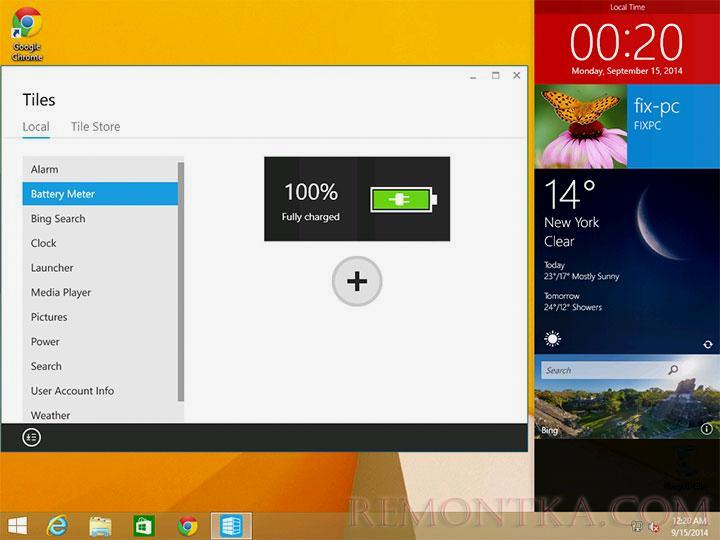720x540 pixels.
Task: Click the magnifier icon in Bing search
Action: 673,370
